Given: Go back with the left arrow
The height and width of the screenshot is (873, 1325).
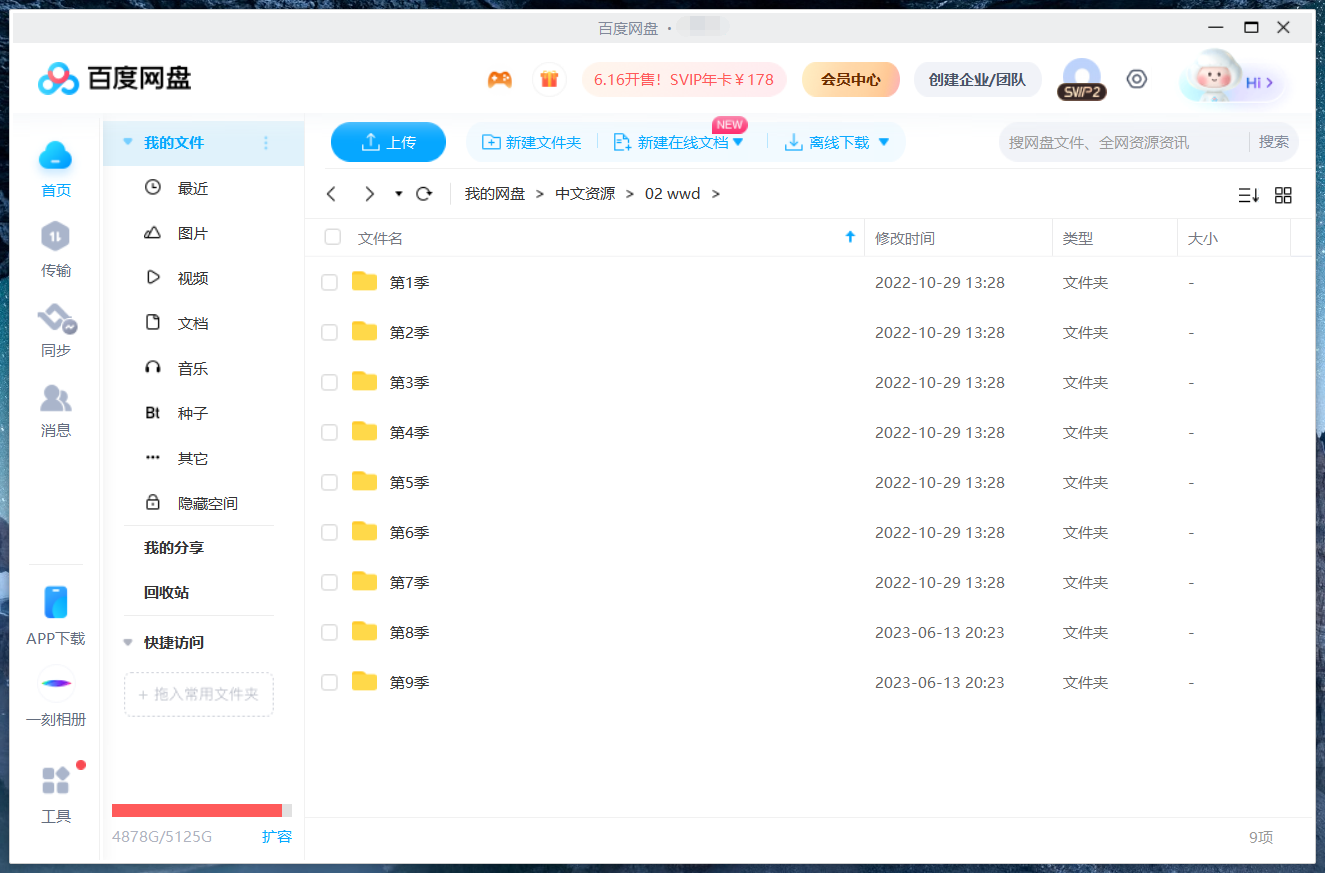Looking at the screenshot, I should pos(332,194).
